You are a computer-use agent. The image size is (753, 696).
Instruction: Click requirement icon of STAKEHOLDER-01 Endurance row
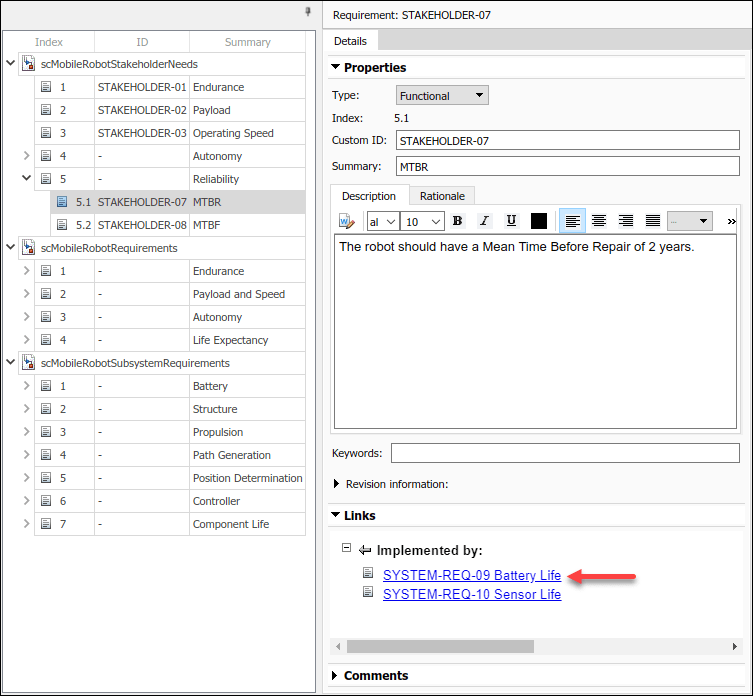[46, 87]
